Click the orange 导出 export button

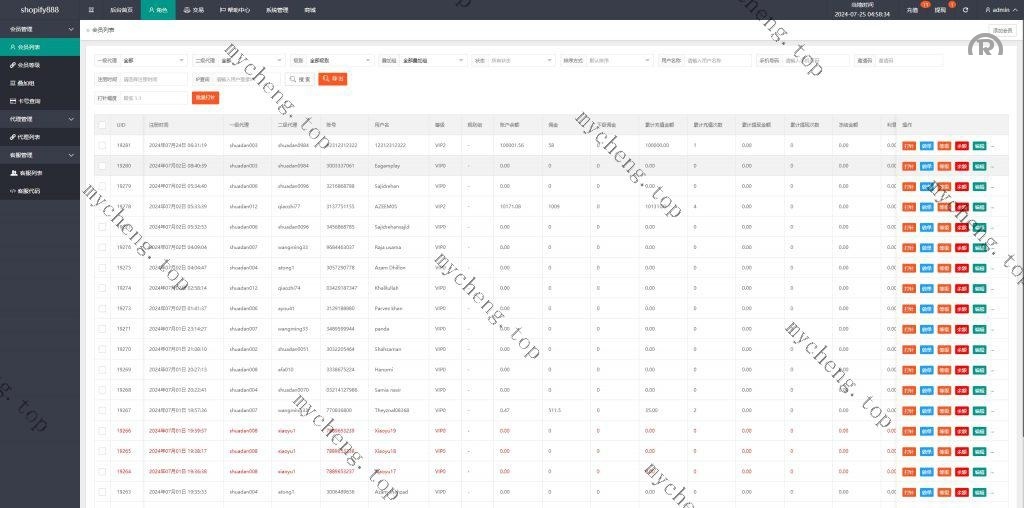coord(333,79)
